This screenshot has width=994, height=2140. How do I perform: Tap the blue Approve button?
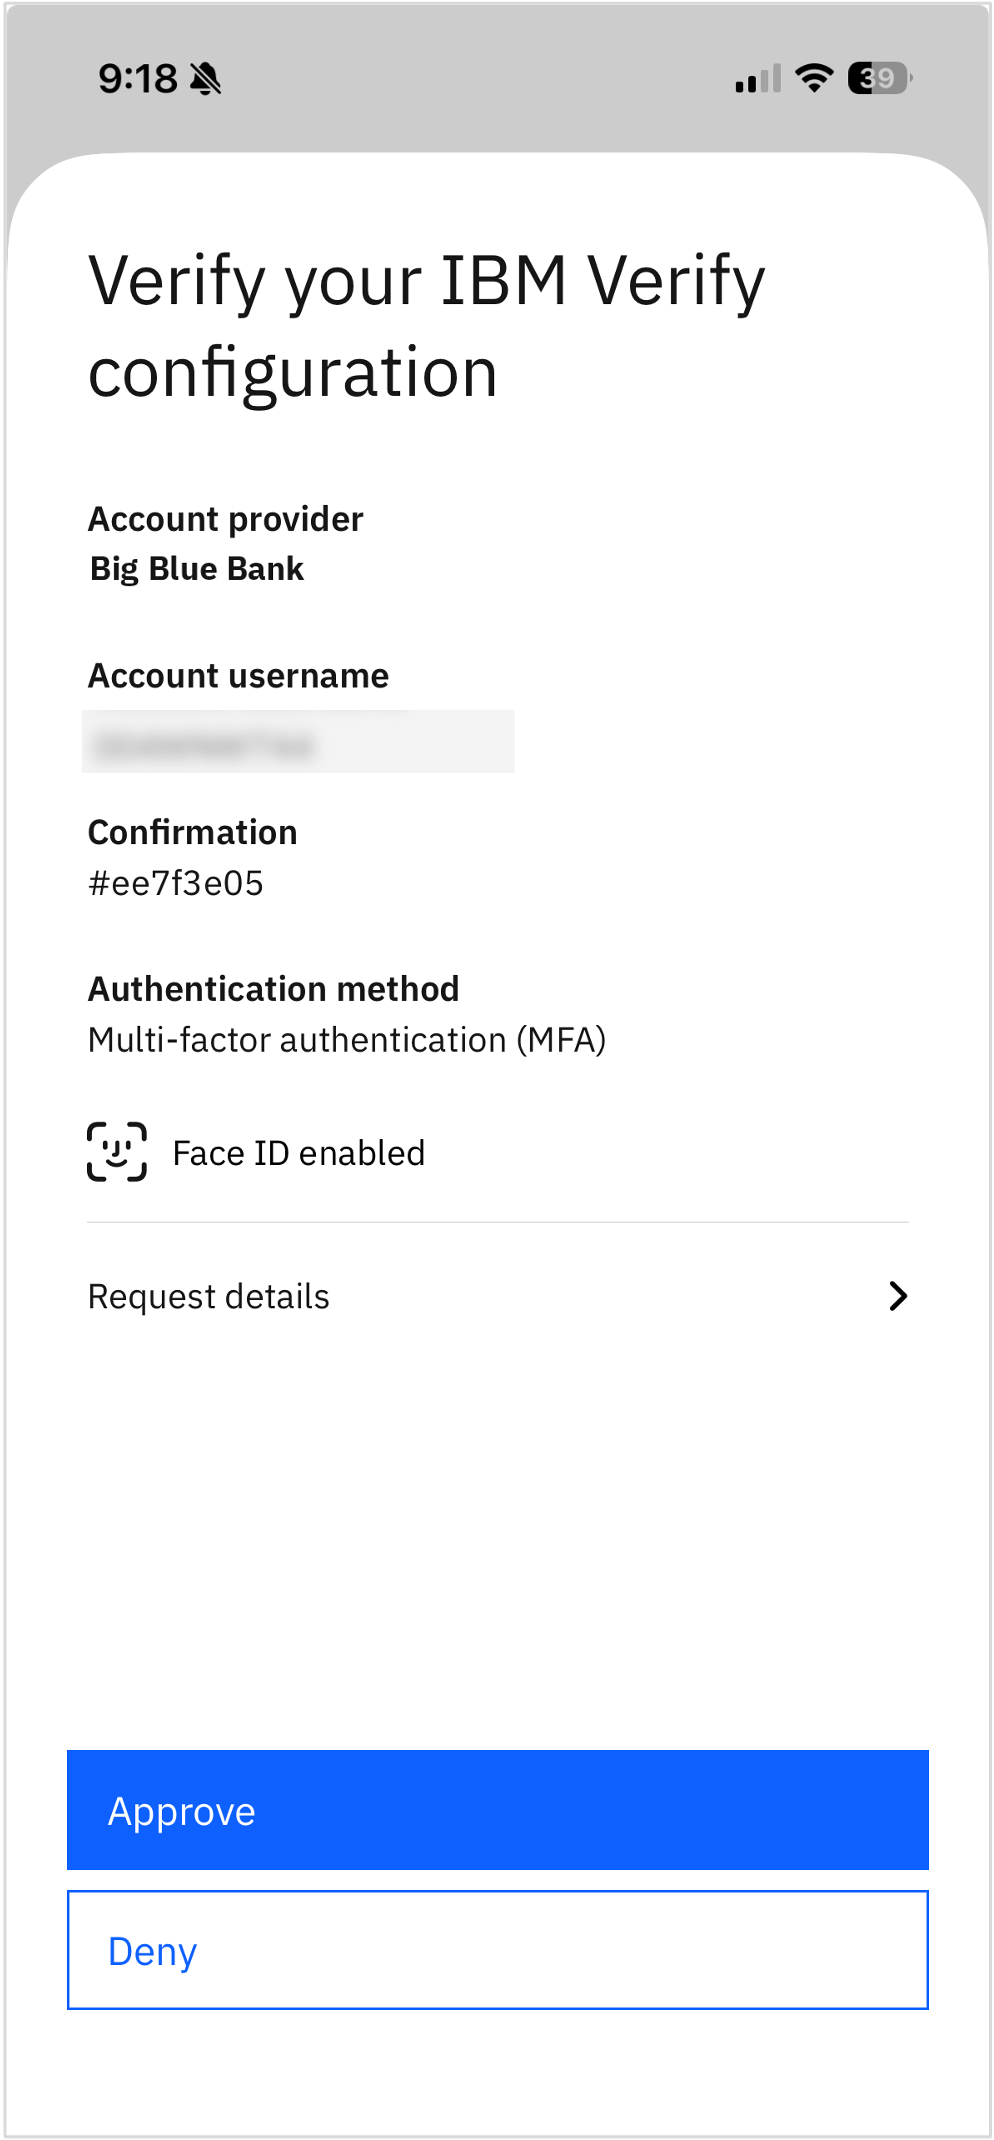(497, 1809)
